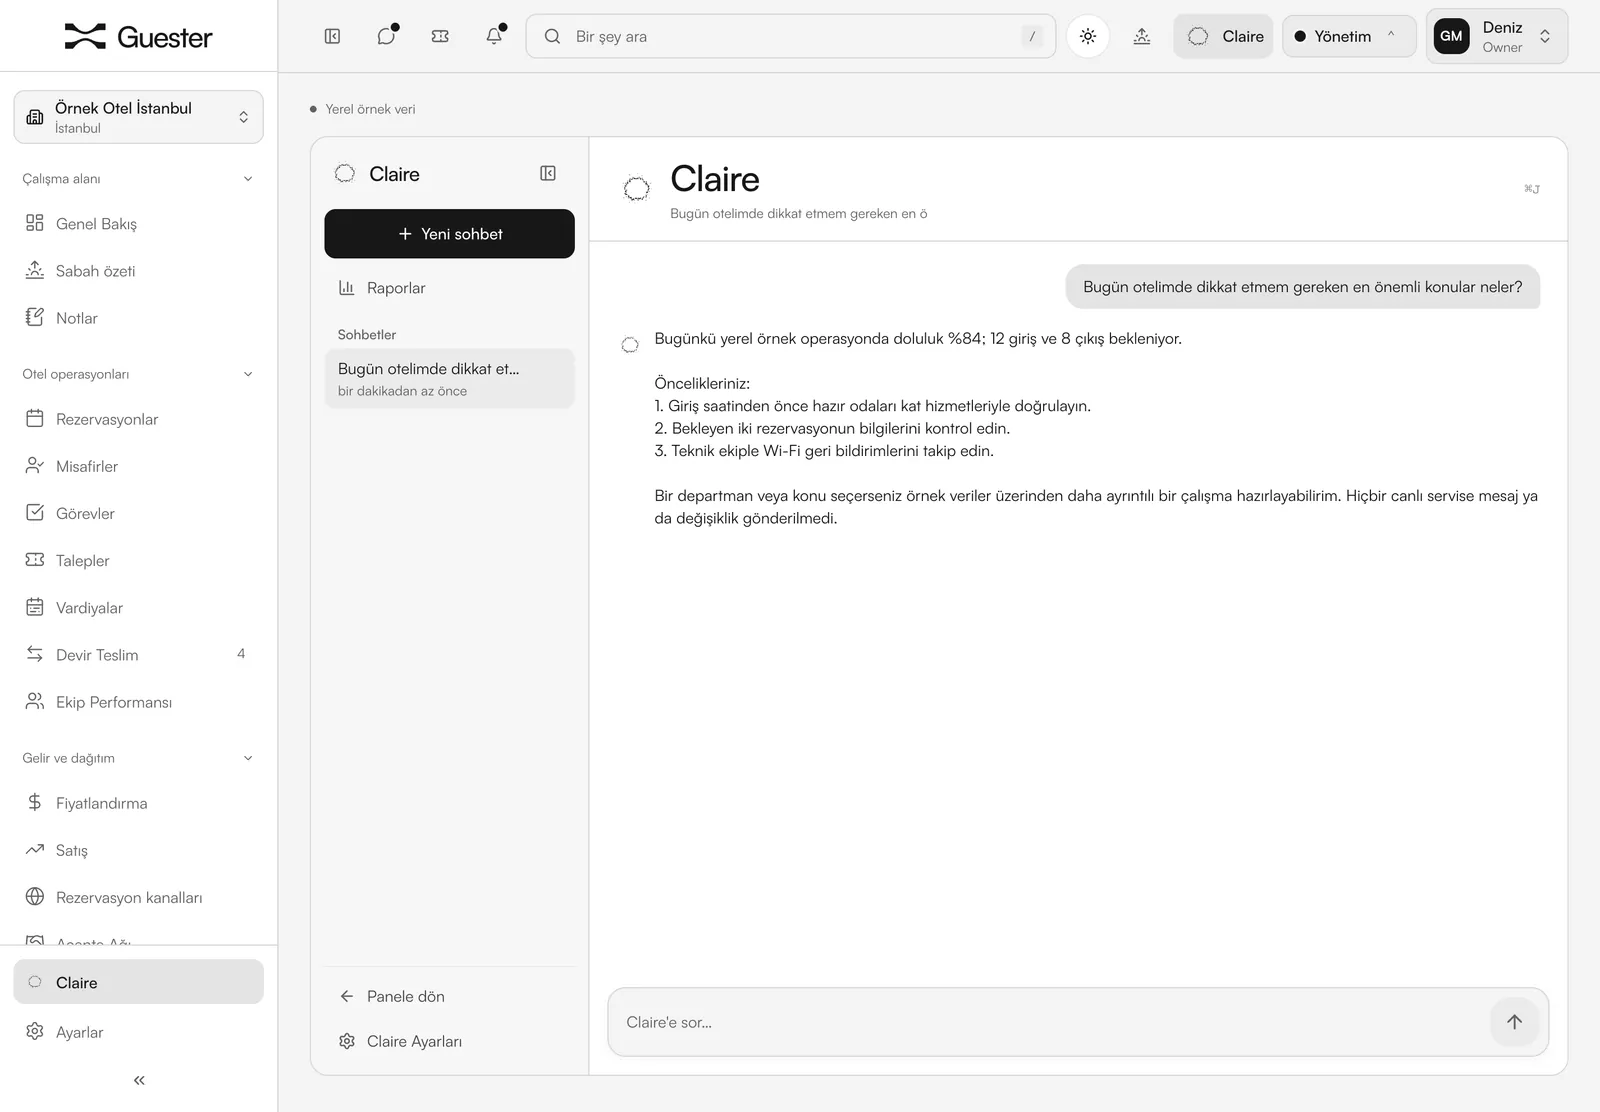Collapse the left sidebar with double chevron
The width and height of the screenshot is (1600, 1112).
[x=139, y=1080]
